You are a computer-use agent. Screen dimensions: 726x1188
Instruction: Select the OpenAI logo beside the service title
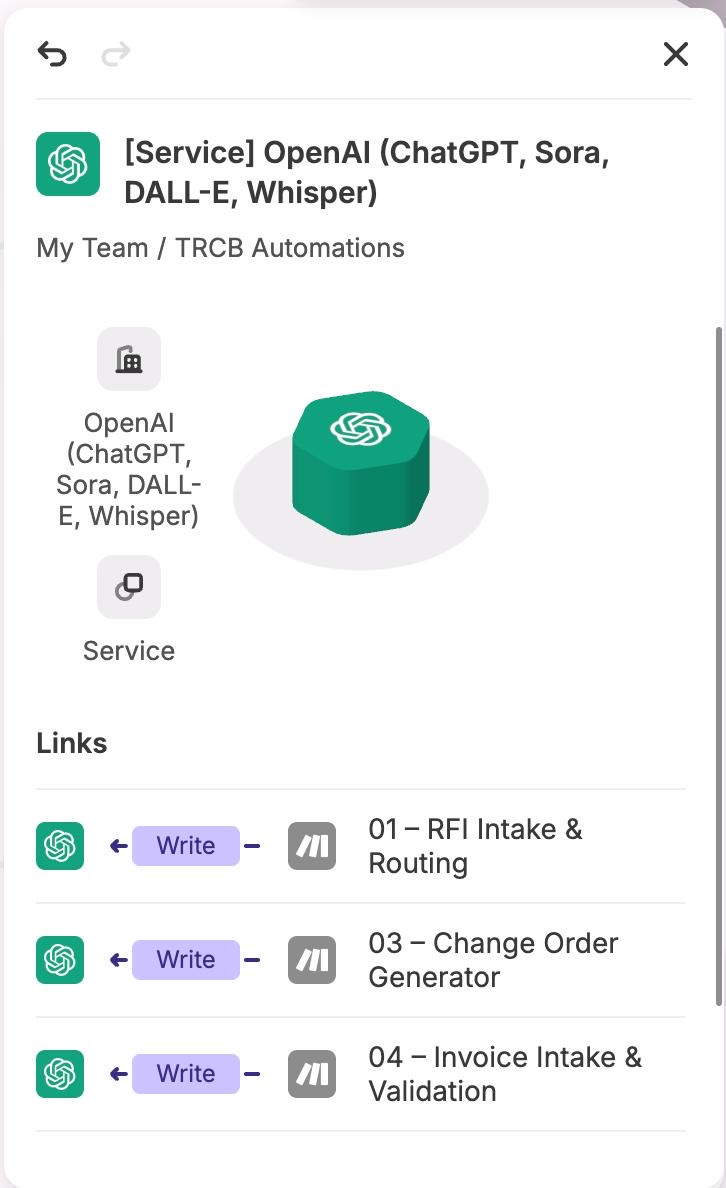pyautogui.click(x=67, y=163)
